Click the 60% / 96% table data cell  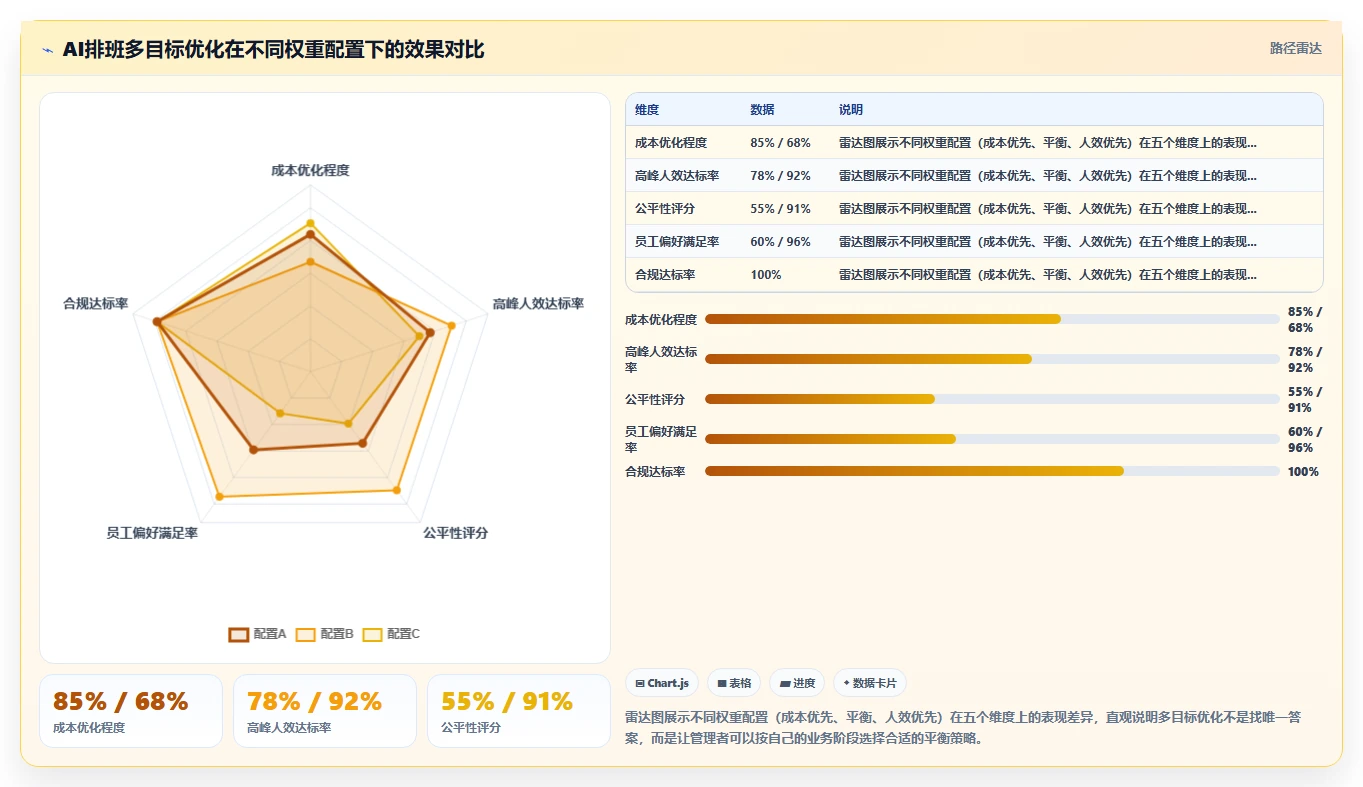[780, 242]
